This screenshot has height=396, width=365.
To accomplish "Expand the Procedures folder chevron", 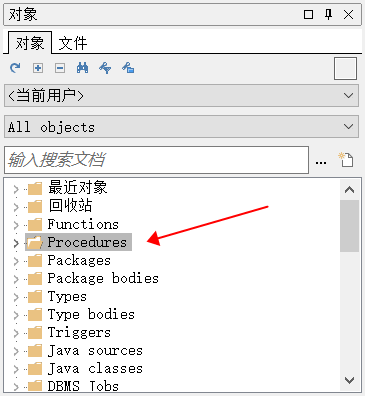I will (x=16, y=243).
